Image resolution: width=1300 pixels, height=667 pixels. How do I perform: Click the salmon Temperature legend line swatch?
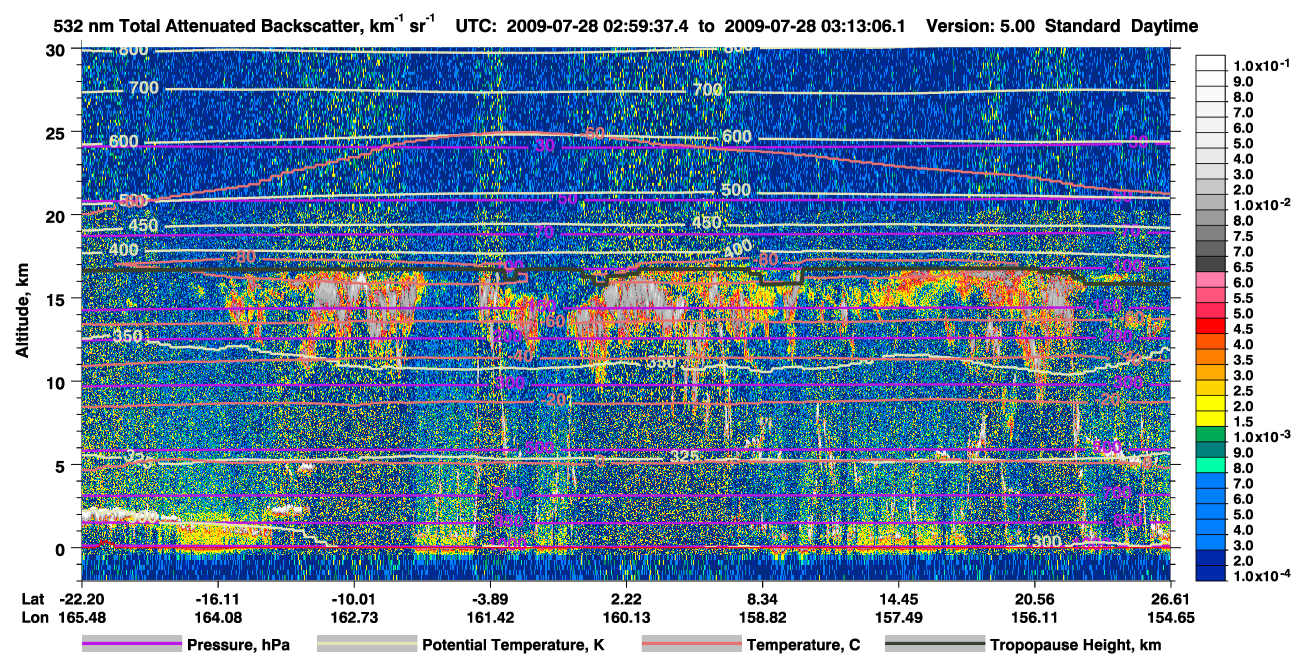tap(690, 645)
